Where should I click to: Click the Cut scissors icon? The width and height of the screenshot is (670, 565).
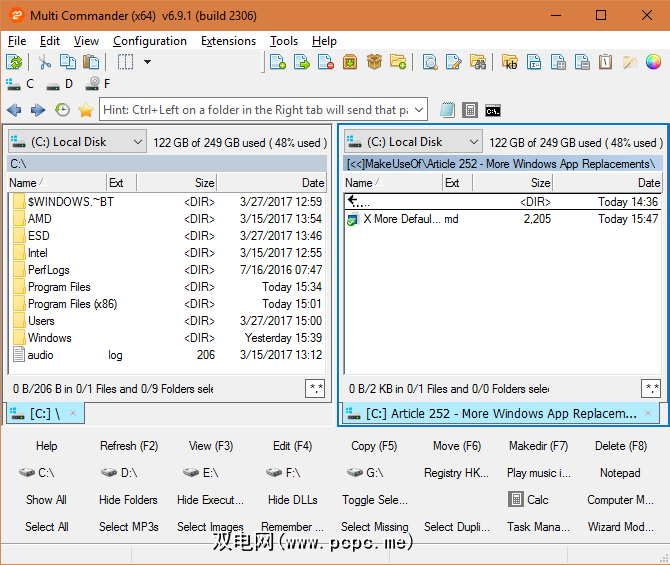click(45, 62)
